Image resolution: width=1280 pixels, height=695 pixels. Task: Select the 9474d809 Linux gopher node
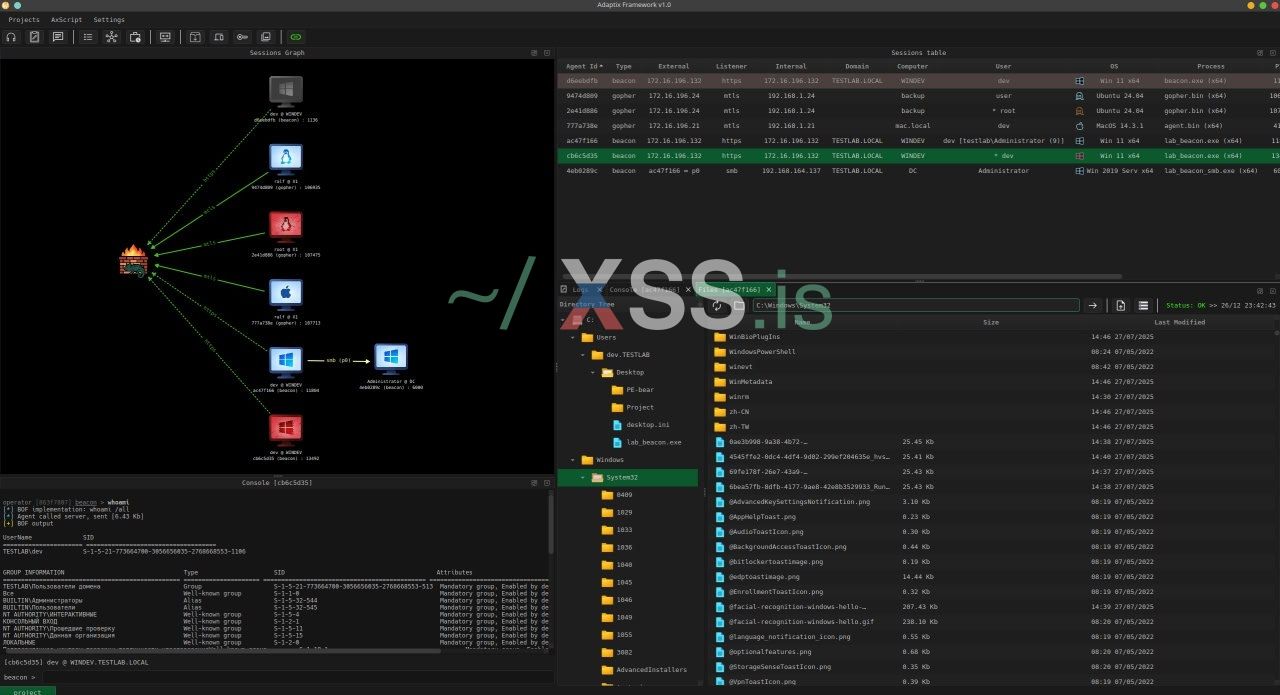click(x=286, y=159)
